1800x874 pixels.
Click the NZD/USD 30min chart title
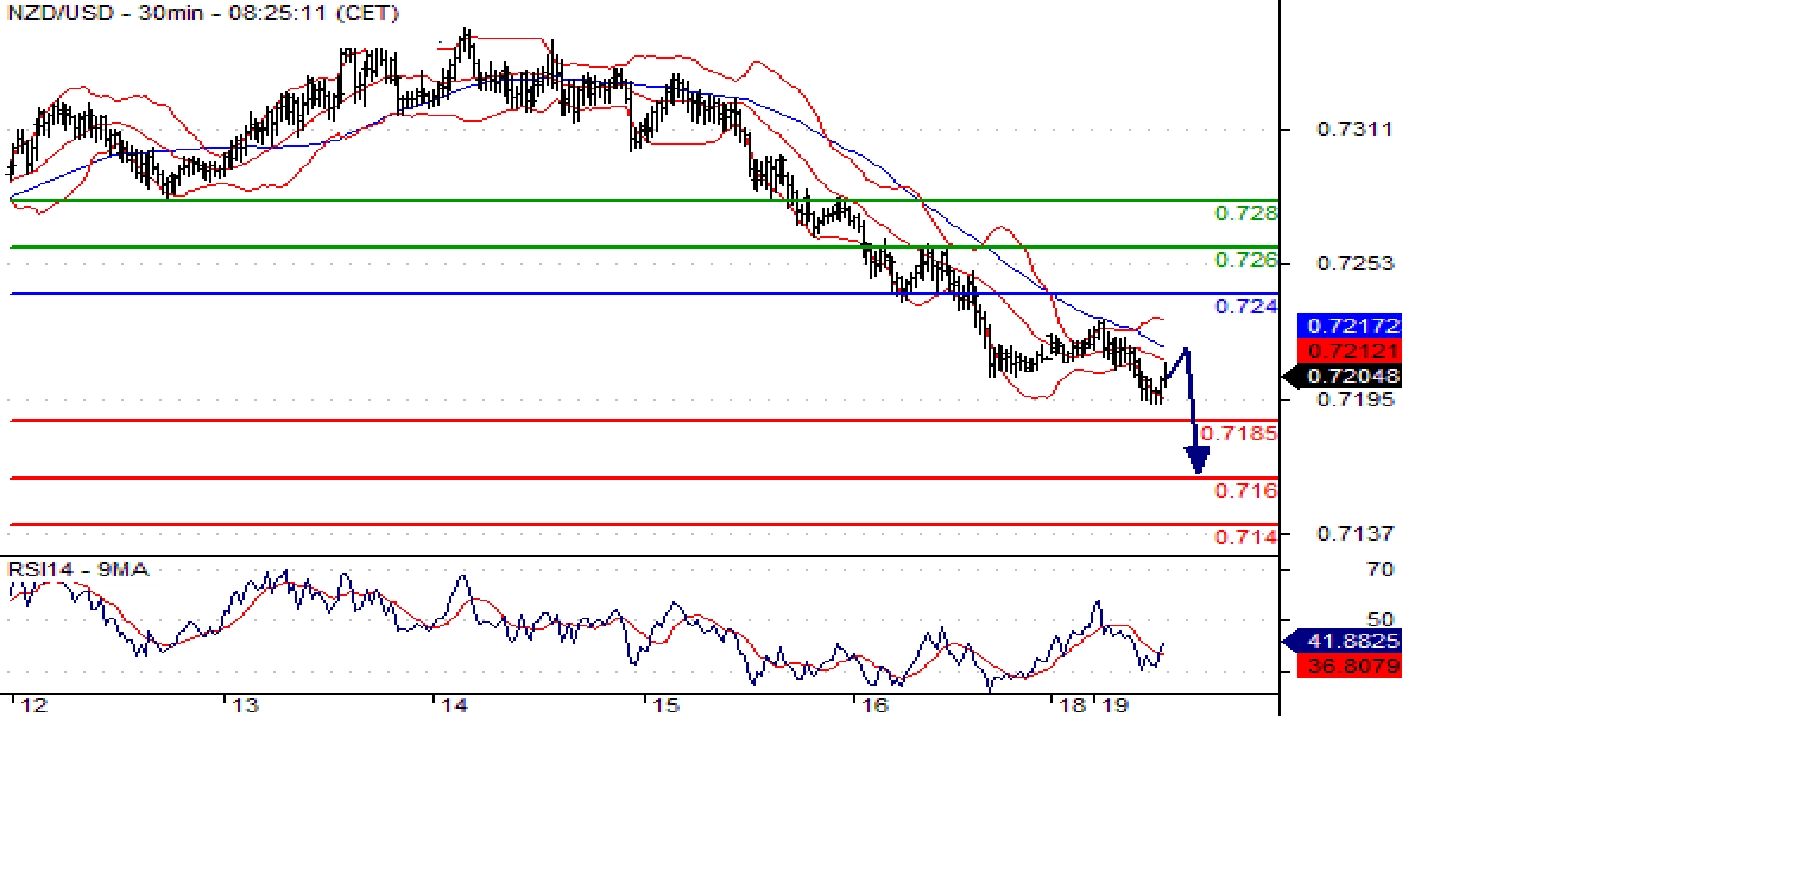203,13
